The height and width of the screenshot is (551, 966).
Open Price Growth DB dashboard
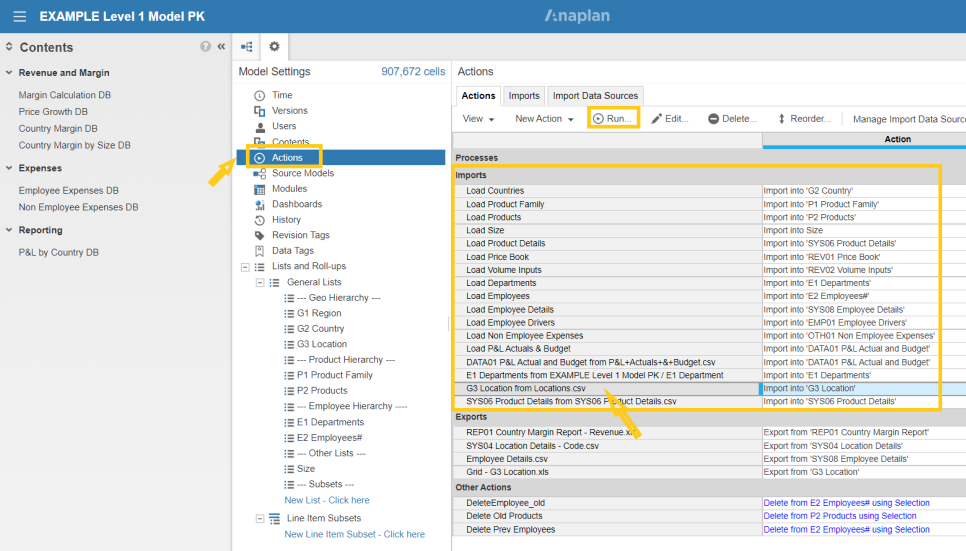[x=53, y=112]
